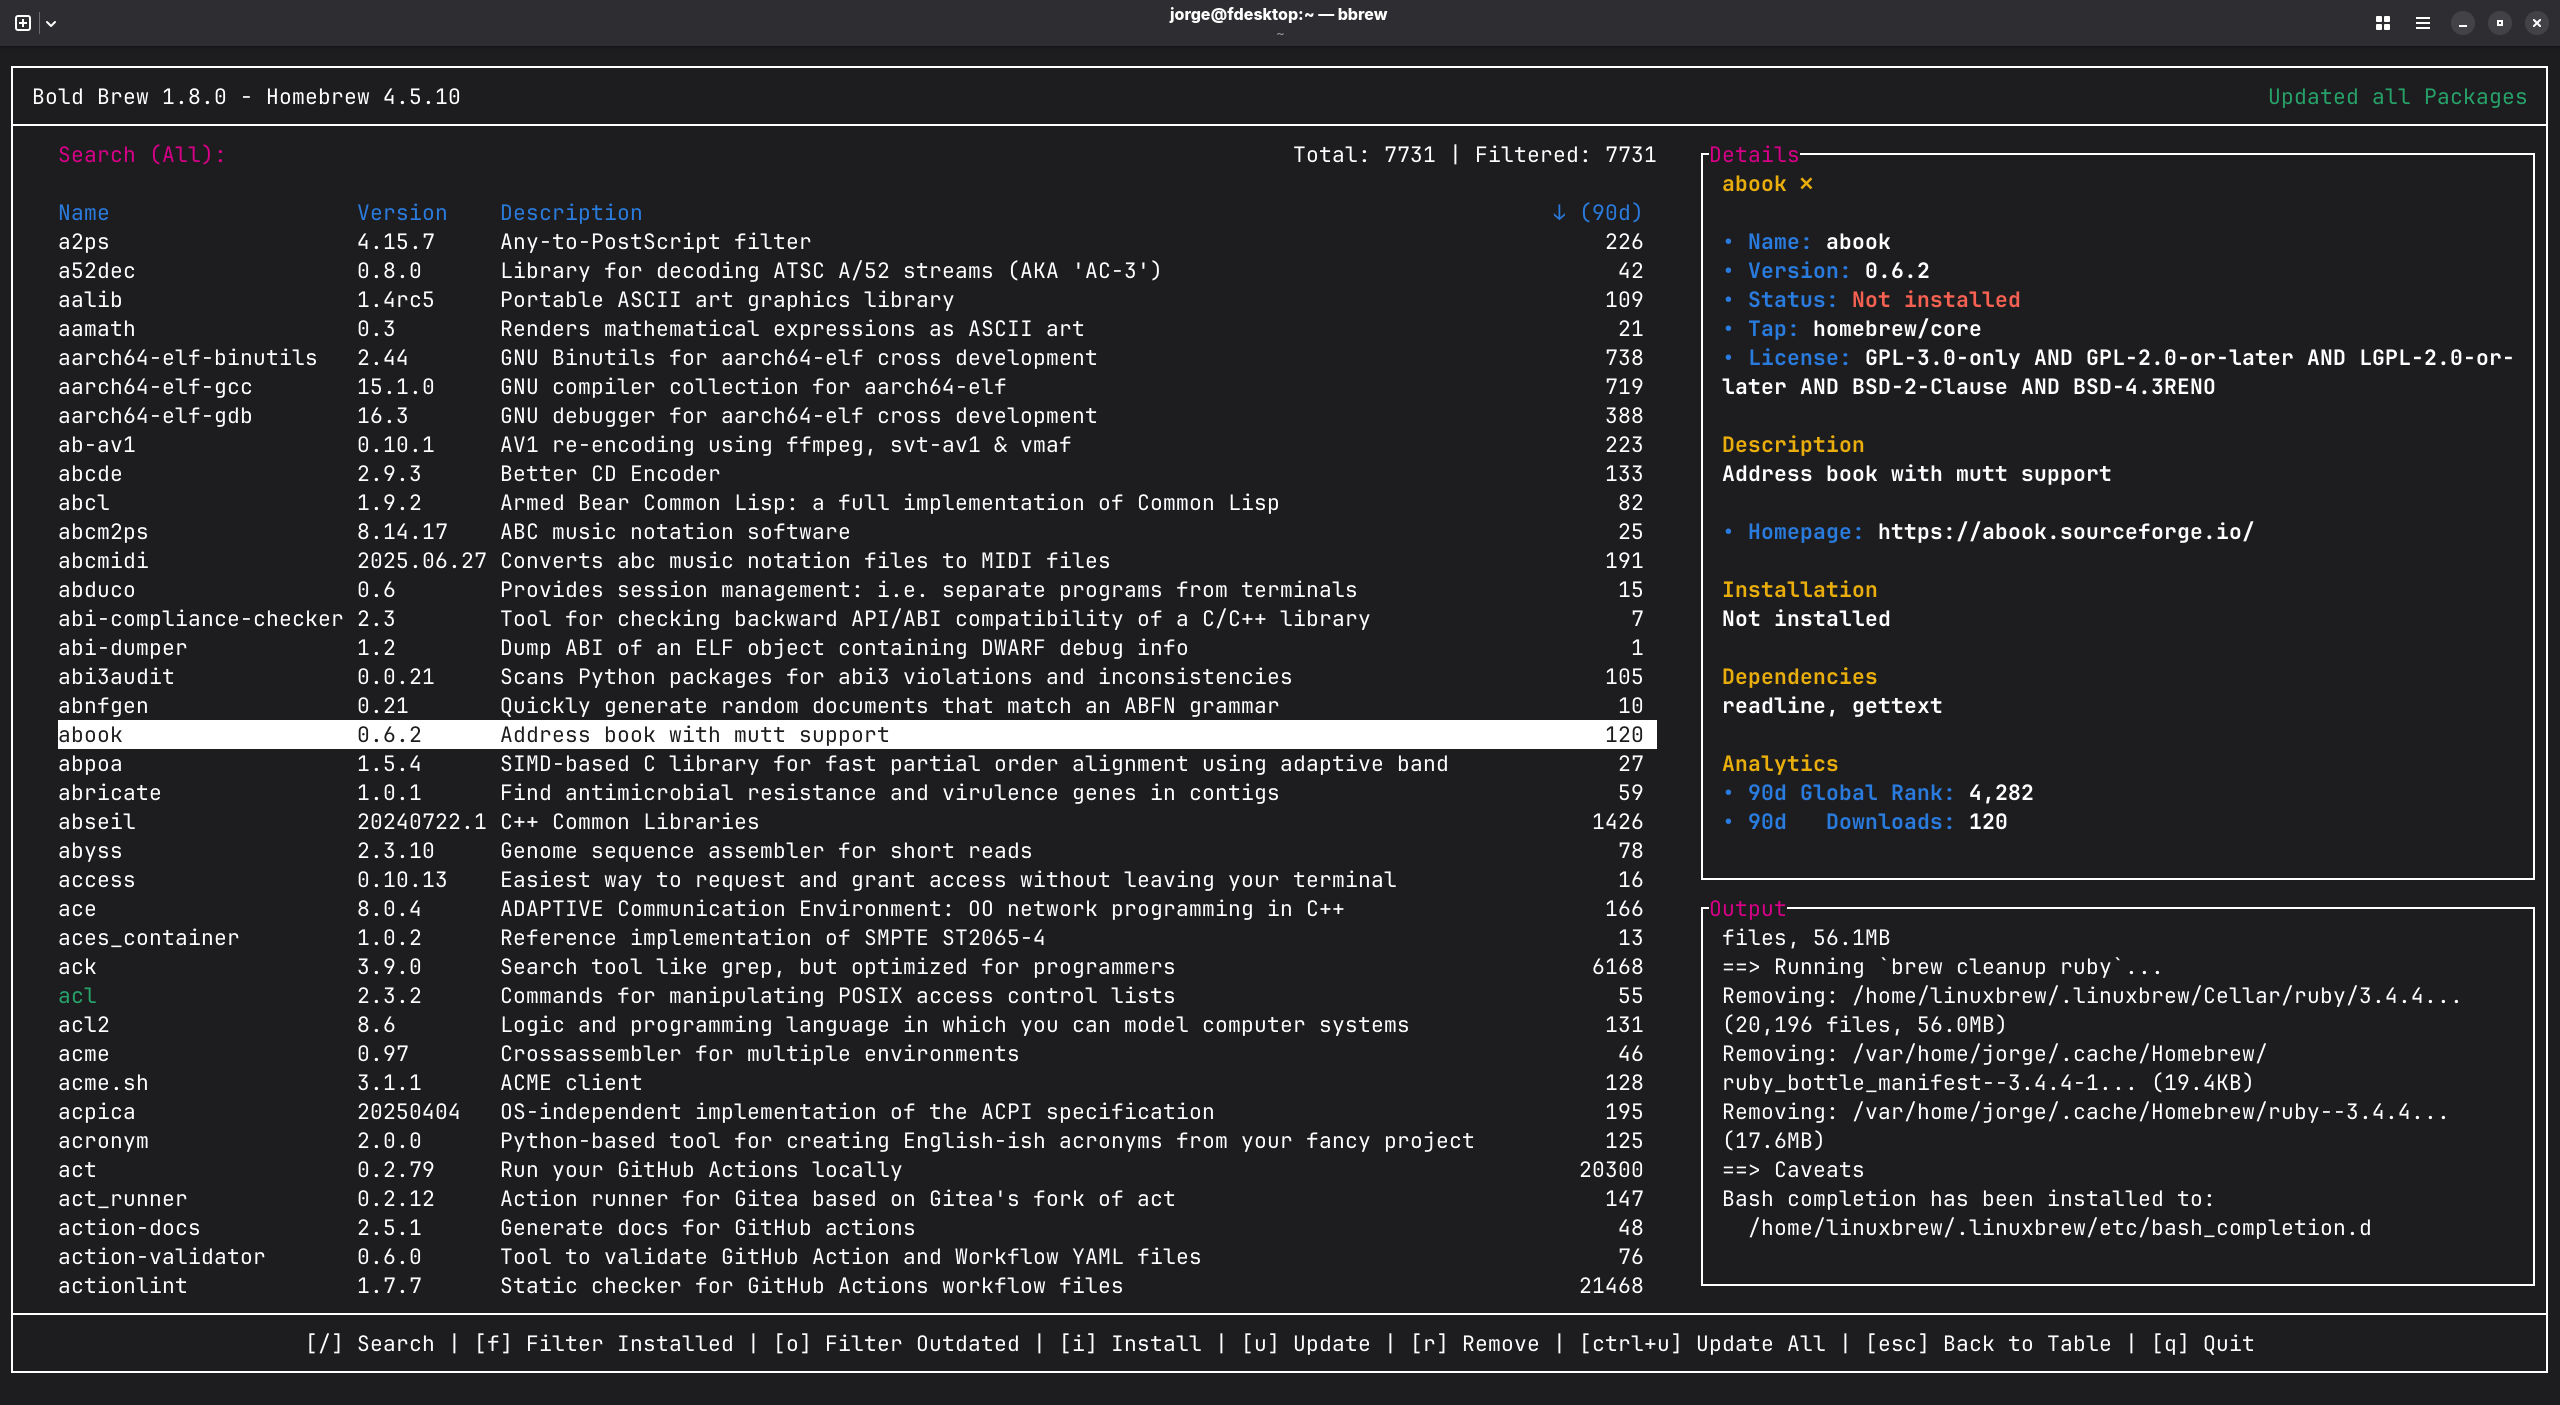
Task: Click the 90d sort arrow icon
Action: point(1559,212)
